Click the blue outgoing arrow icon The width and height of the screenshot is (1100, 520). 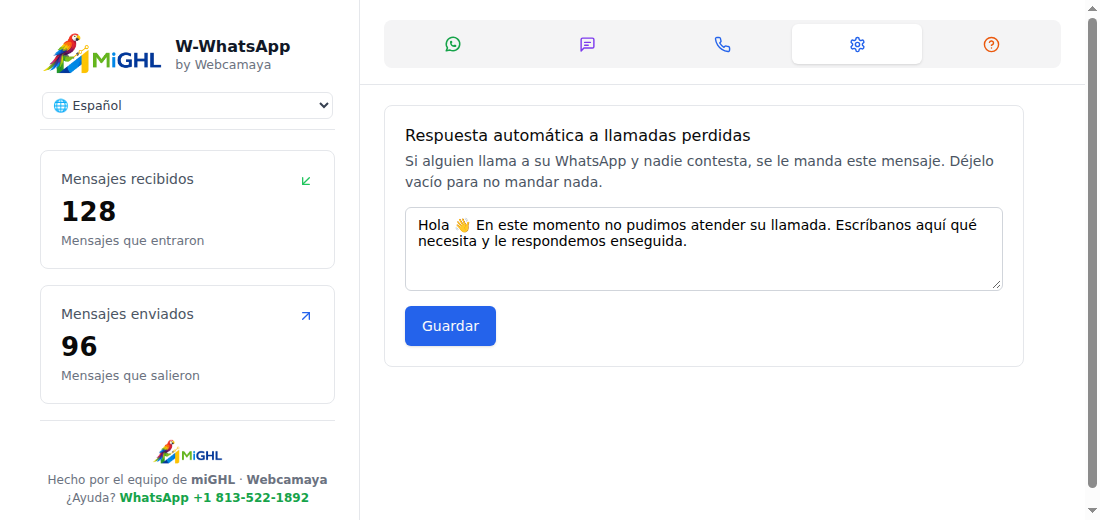pos(306,316)
